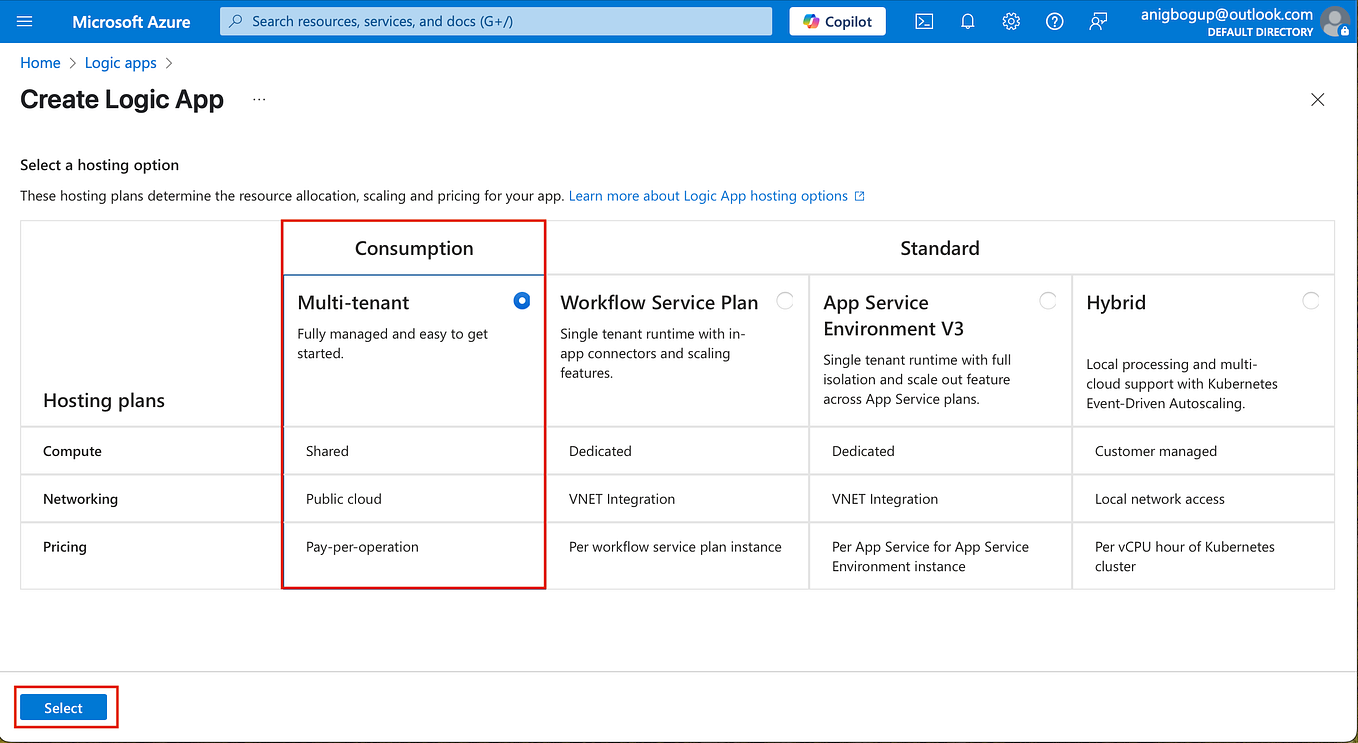Open the Feedback megaphone icon
Viewport: 1358px width, 743px height.
[1098, 20]
